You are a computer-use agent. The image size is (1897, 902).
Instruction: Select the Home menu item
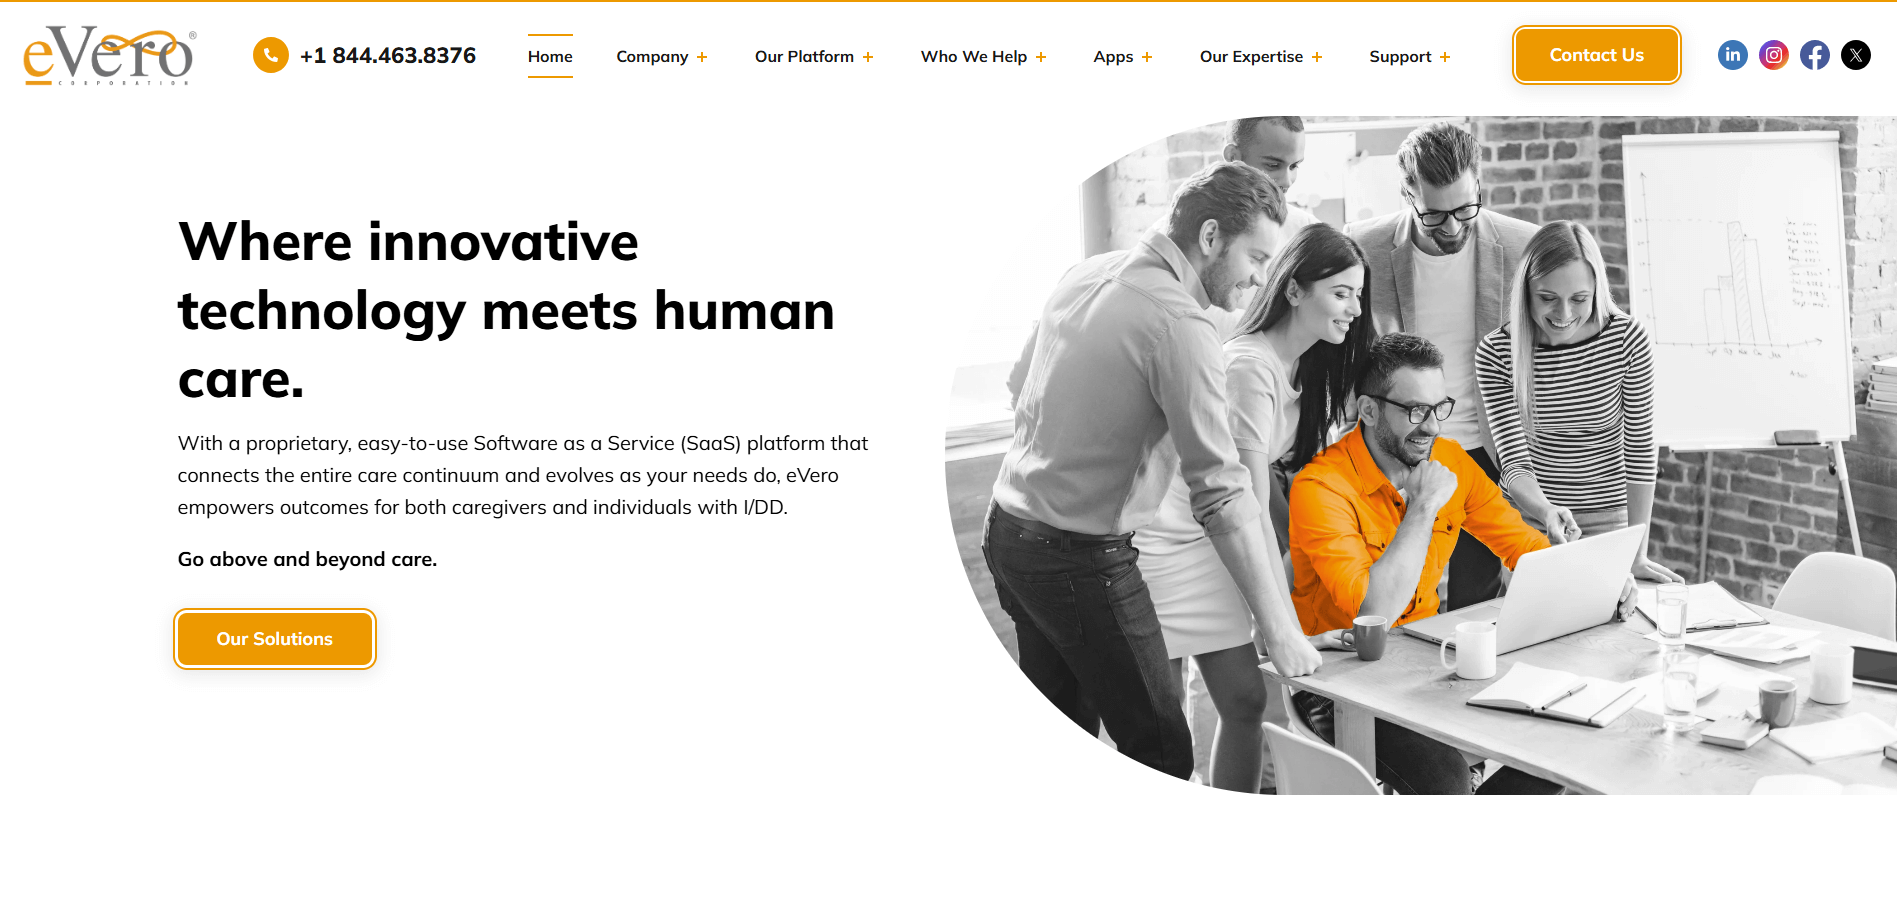pyautogui.click(x=550, y=56)
